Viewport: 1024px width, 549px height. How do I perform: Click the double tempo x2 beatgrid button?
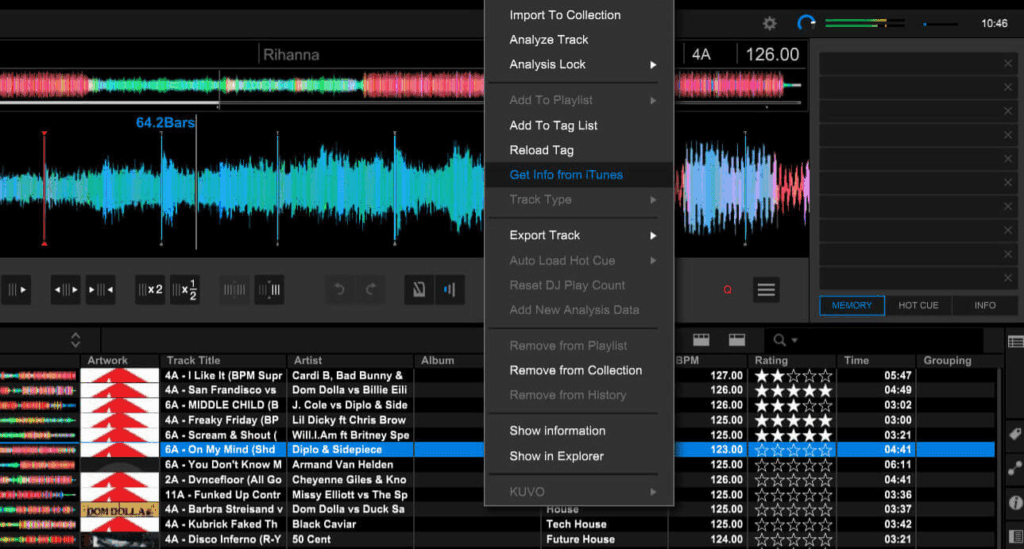click(150, 290)
